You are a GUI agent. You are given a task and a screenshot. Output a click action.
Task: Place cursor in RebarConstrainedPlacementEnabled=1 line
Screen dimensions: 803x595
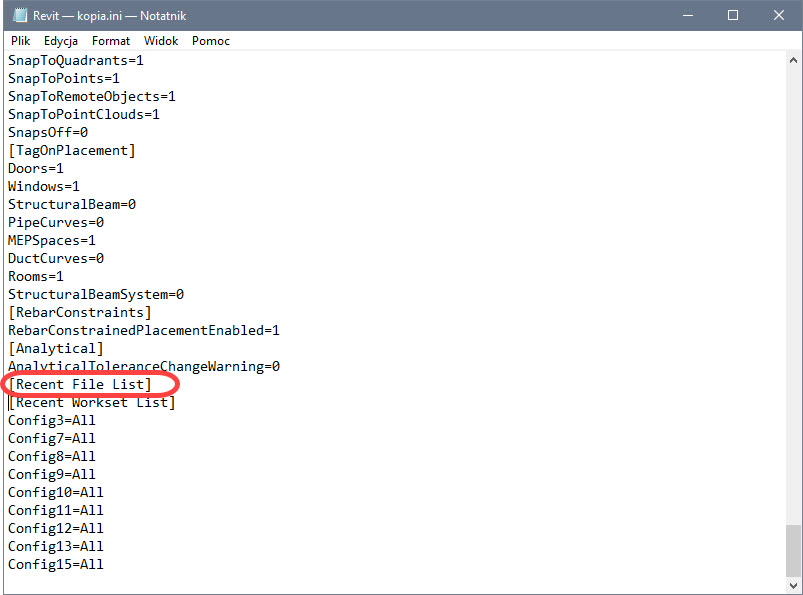click(143, 331)
